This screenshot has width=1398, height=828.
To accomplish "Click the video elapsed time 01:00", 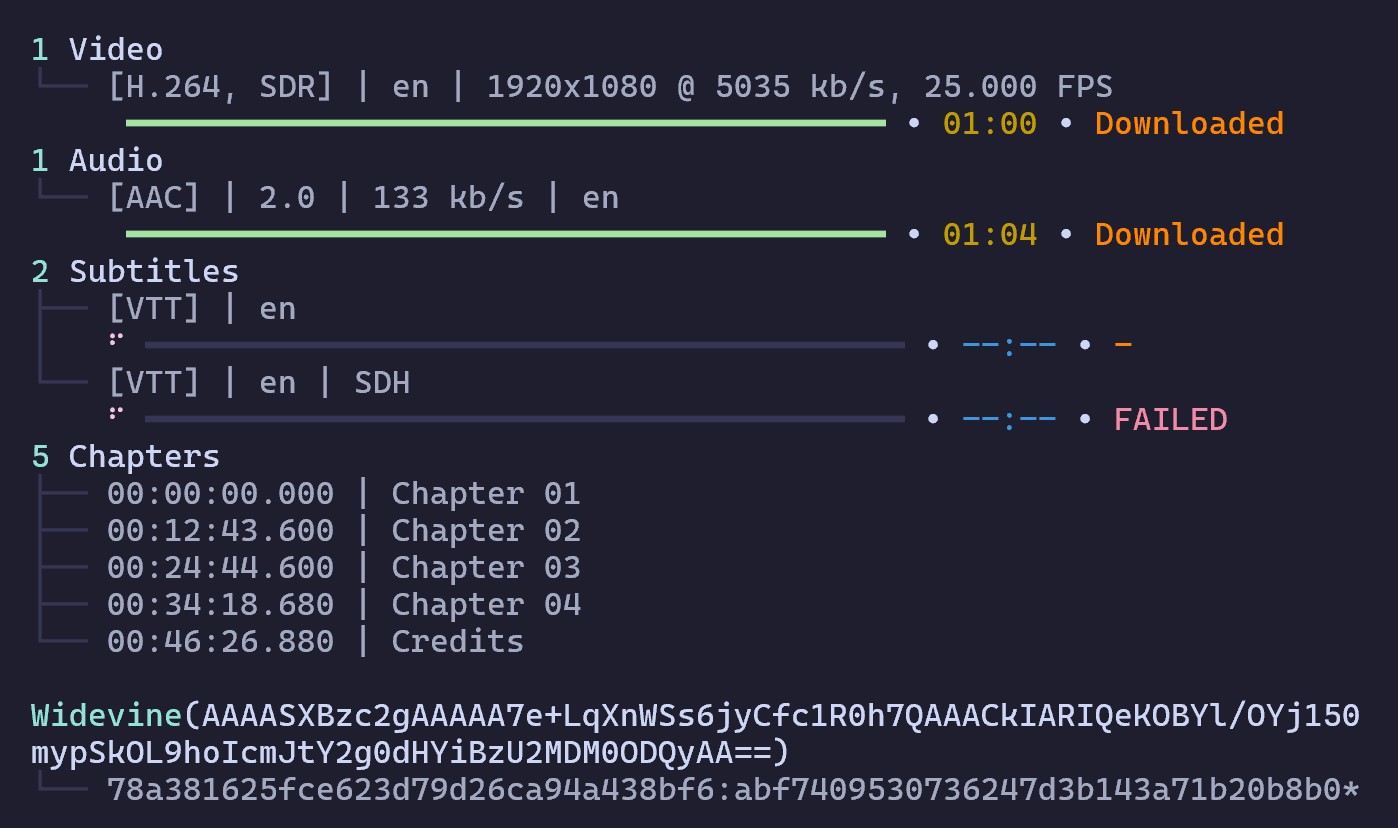I will pyautogui.click(x=989, y=124).
